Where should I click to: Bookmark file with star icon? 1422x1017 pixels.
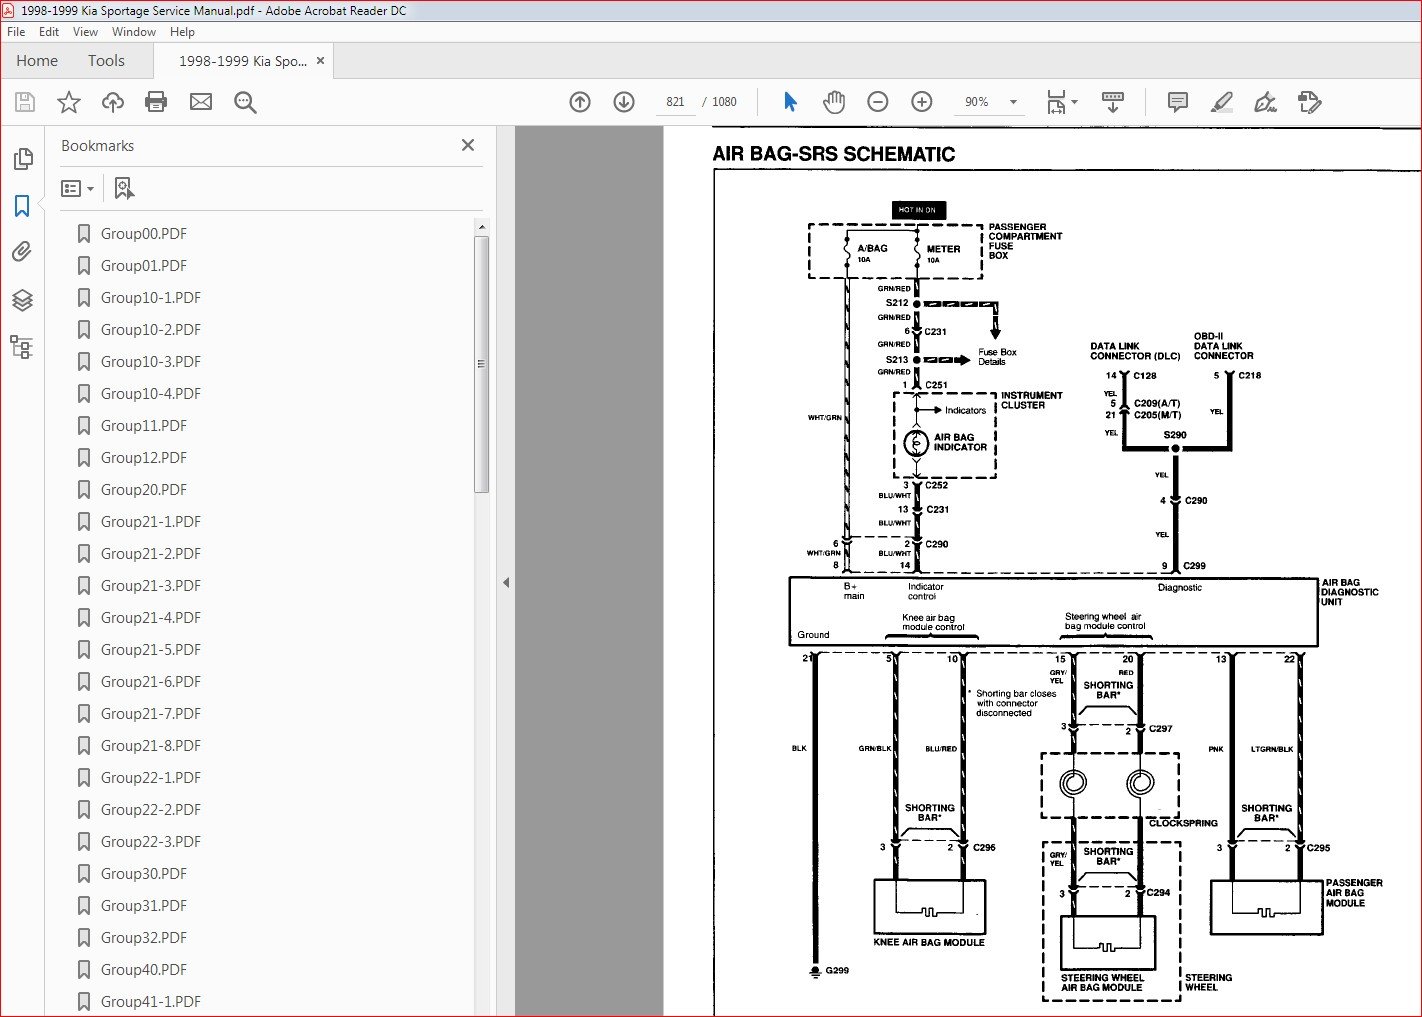click(69, 102)
